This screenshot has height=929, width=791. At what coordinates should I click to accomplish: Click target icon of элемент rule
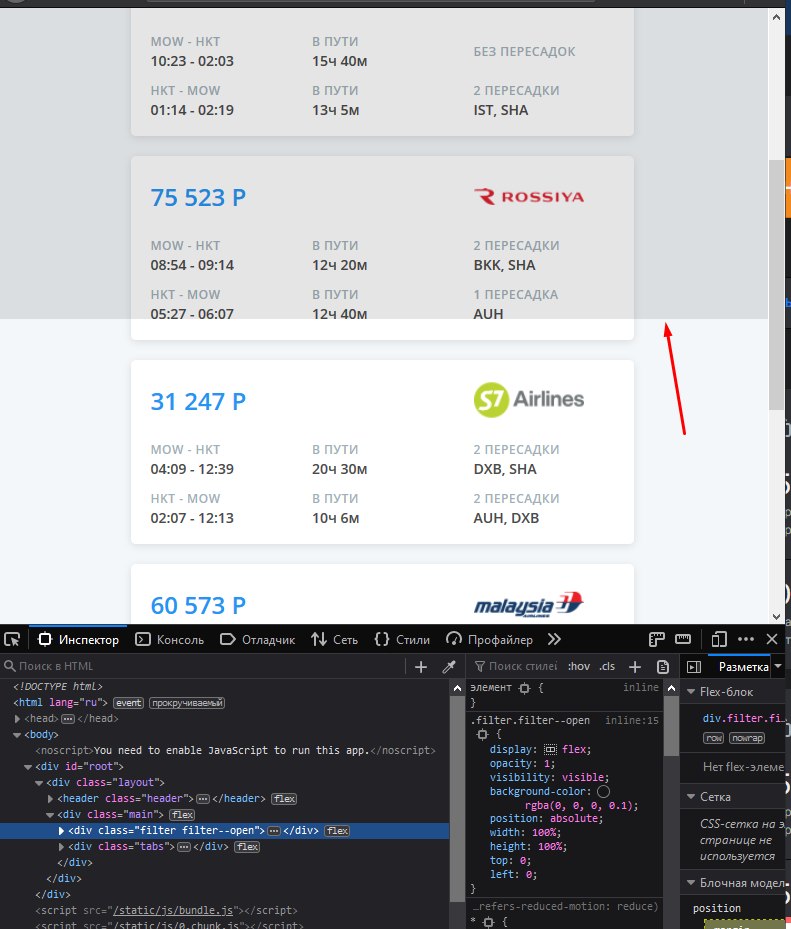524,688
